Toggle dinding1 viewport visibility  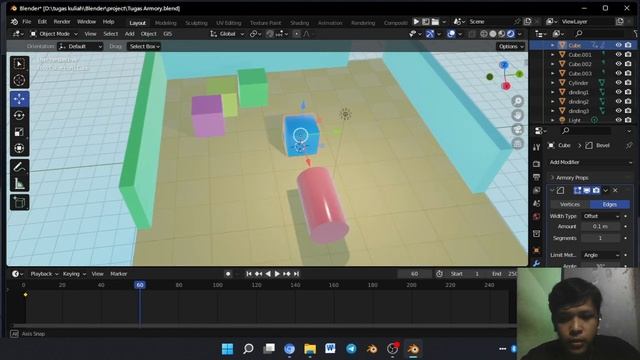point(618,92)
